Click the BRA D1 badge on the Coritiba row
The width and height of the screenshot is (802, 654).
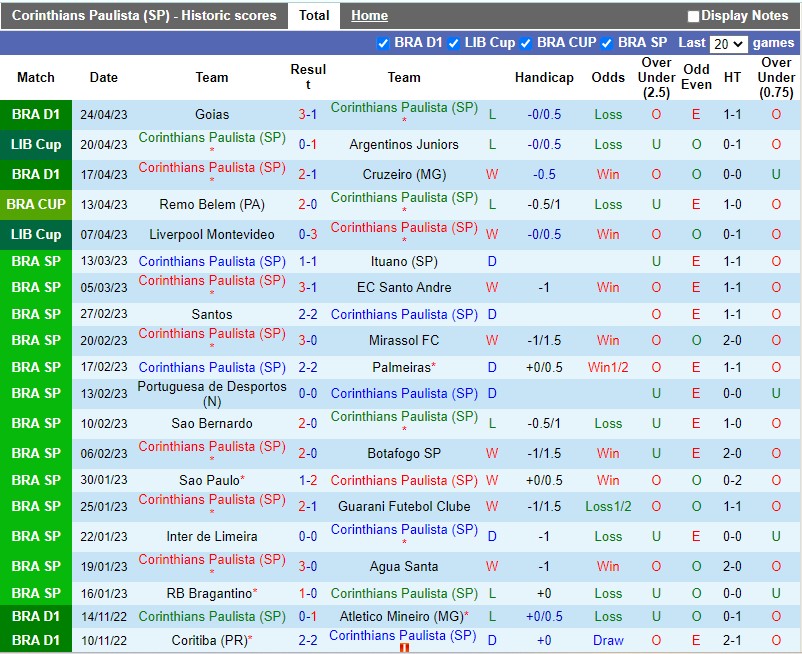point(36,640)
